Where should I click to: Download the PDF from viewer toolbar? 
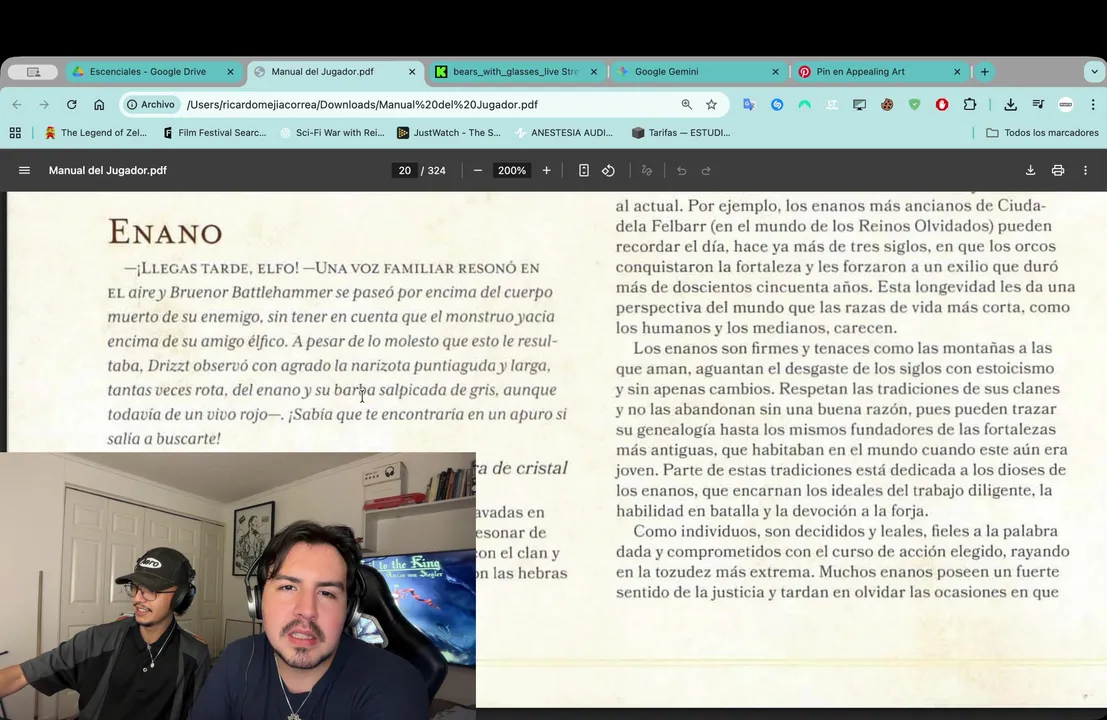1031,170
